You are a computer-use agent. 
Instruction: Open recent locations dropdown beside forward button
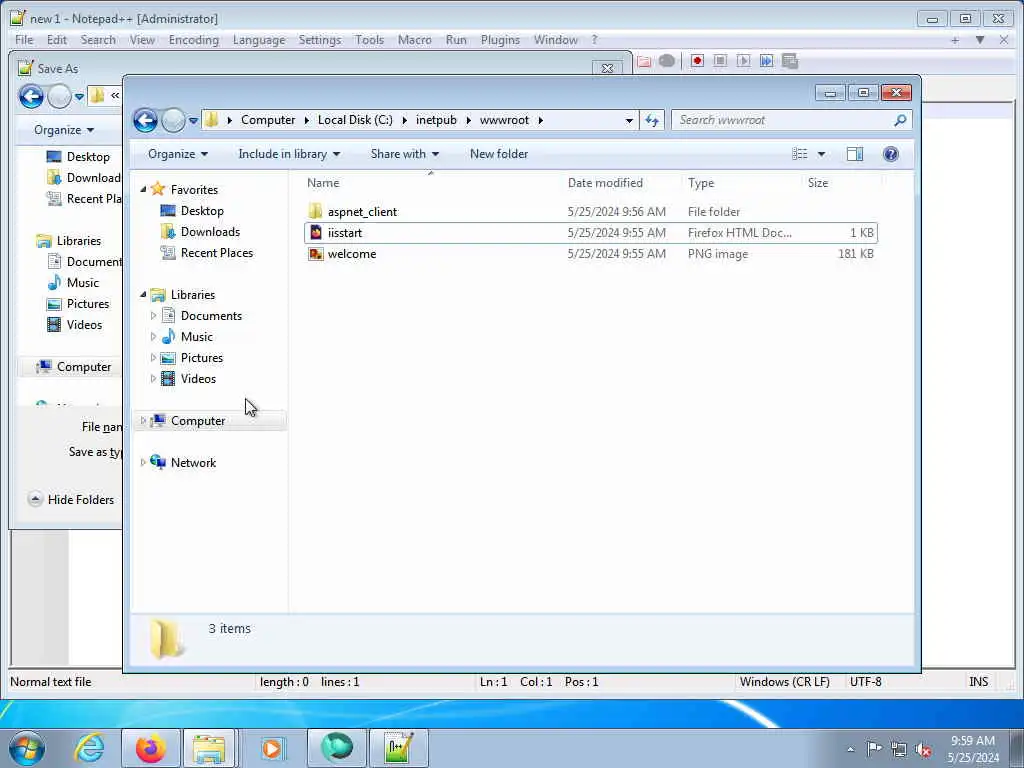tap(193, 121)
